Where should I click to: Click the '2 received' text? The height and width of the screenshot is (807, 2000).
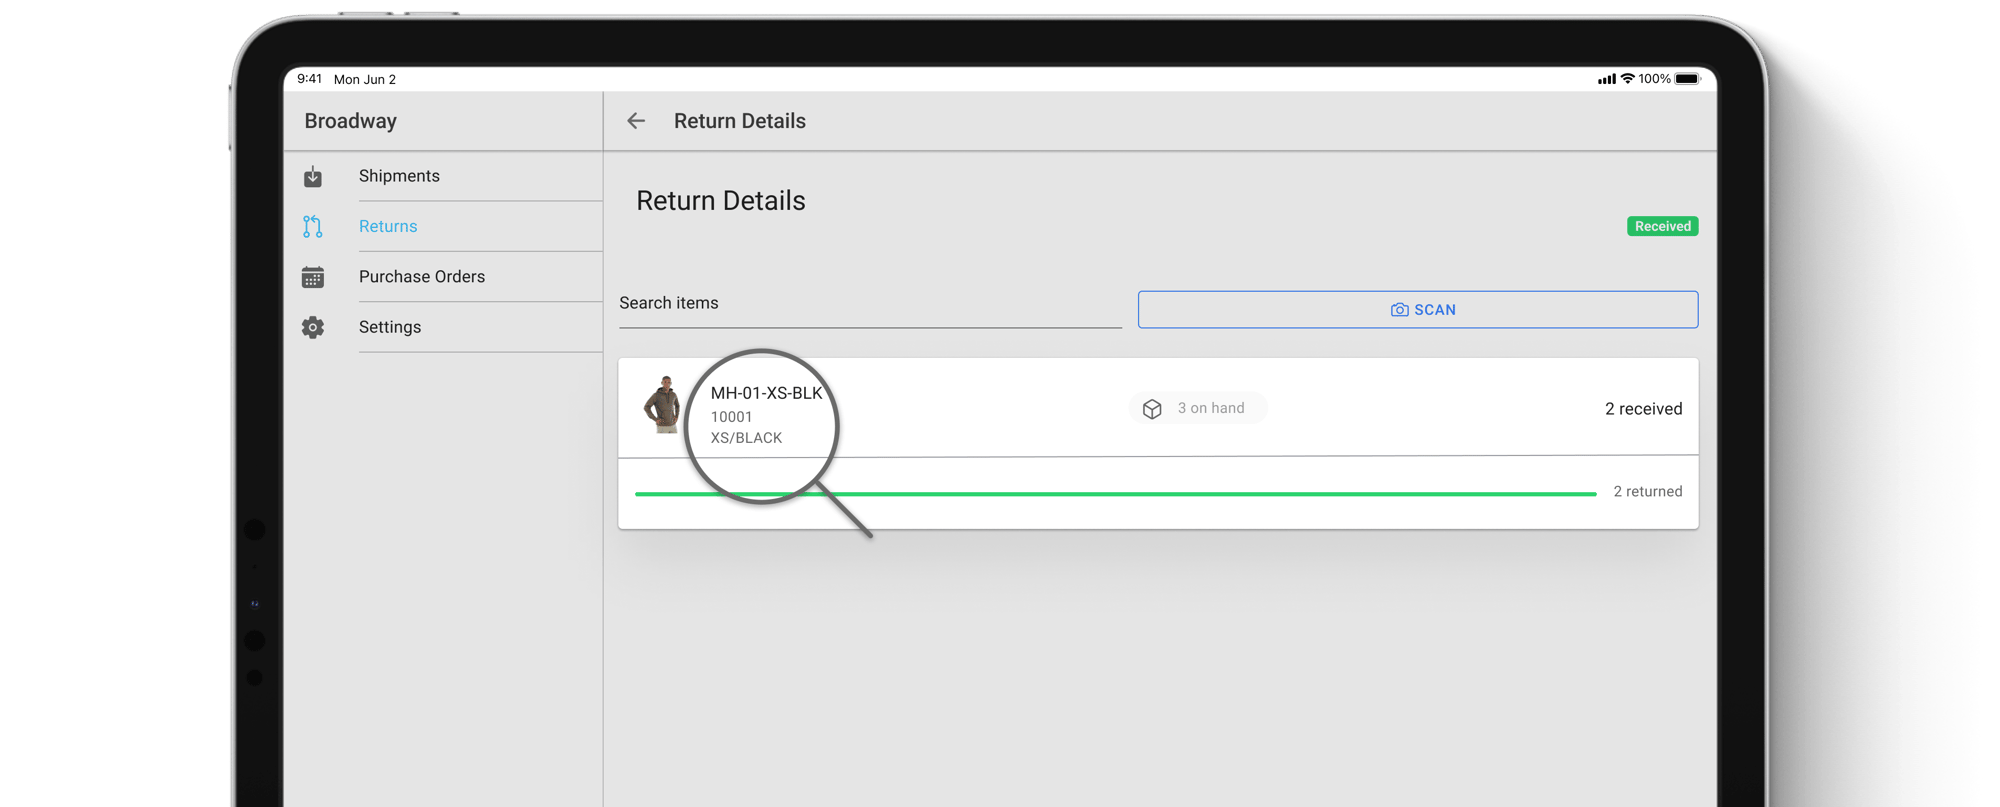[x=1643, y=409]
